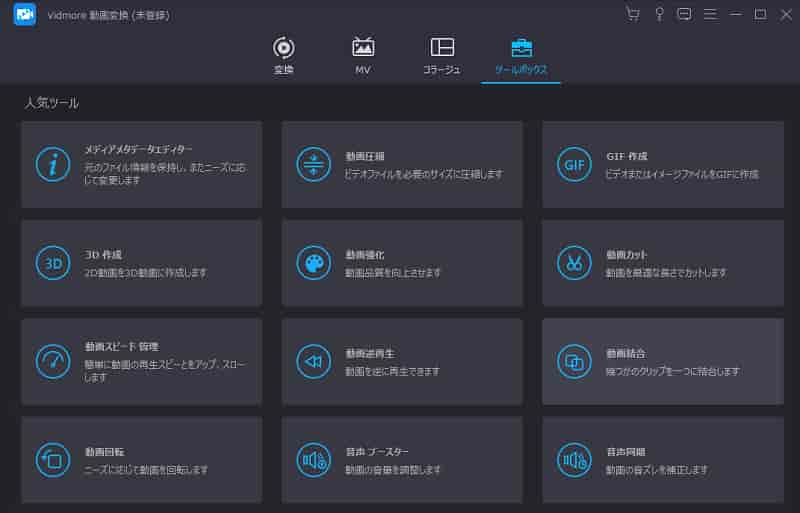Open the MV tab
The height and width of the screenshot is (513, 800).
click(x=363, y=56)
